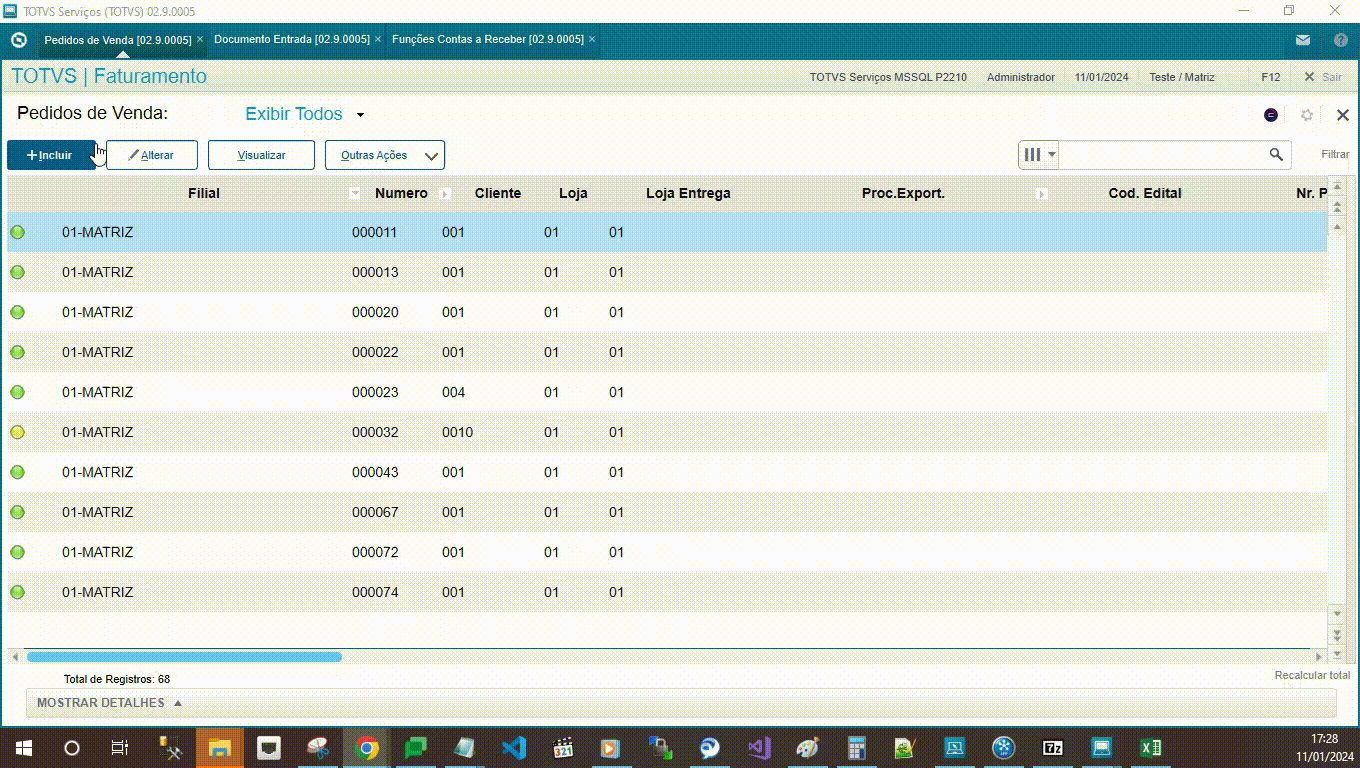Image resolution: width=1360 pixels, height=768 pixels.
Task: Close the Funções Contas a Receber tab
Action: [x=592, y=39]
